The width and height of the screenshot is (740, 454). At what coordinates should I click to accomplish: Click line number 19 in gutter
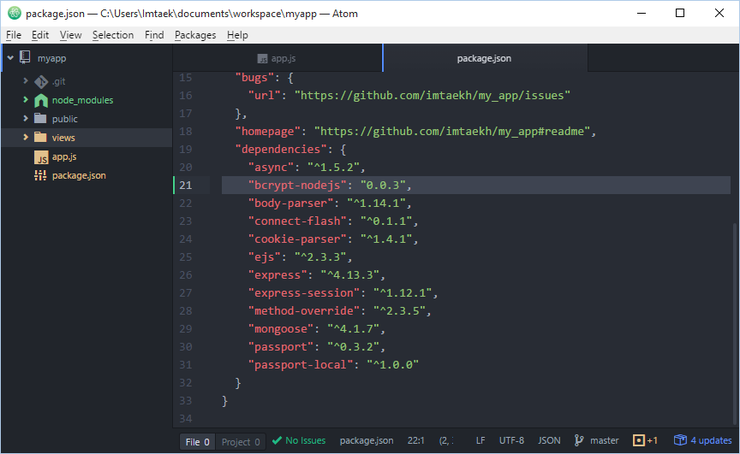click(185, 149)
